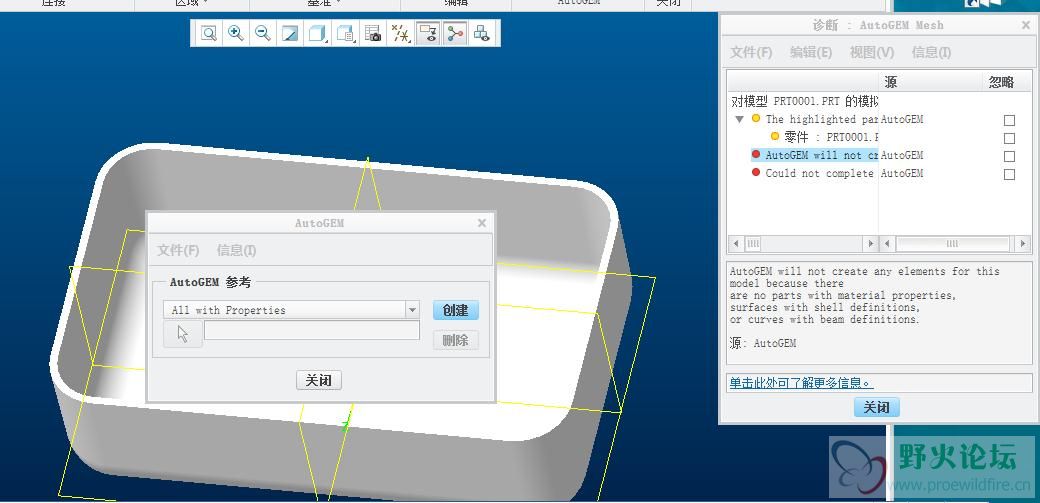The width and height of the screenshot is (1040, 503).
Task: Click the message column scrollbar thumb
Action: [753, 244]
